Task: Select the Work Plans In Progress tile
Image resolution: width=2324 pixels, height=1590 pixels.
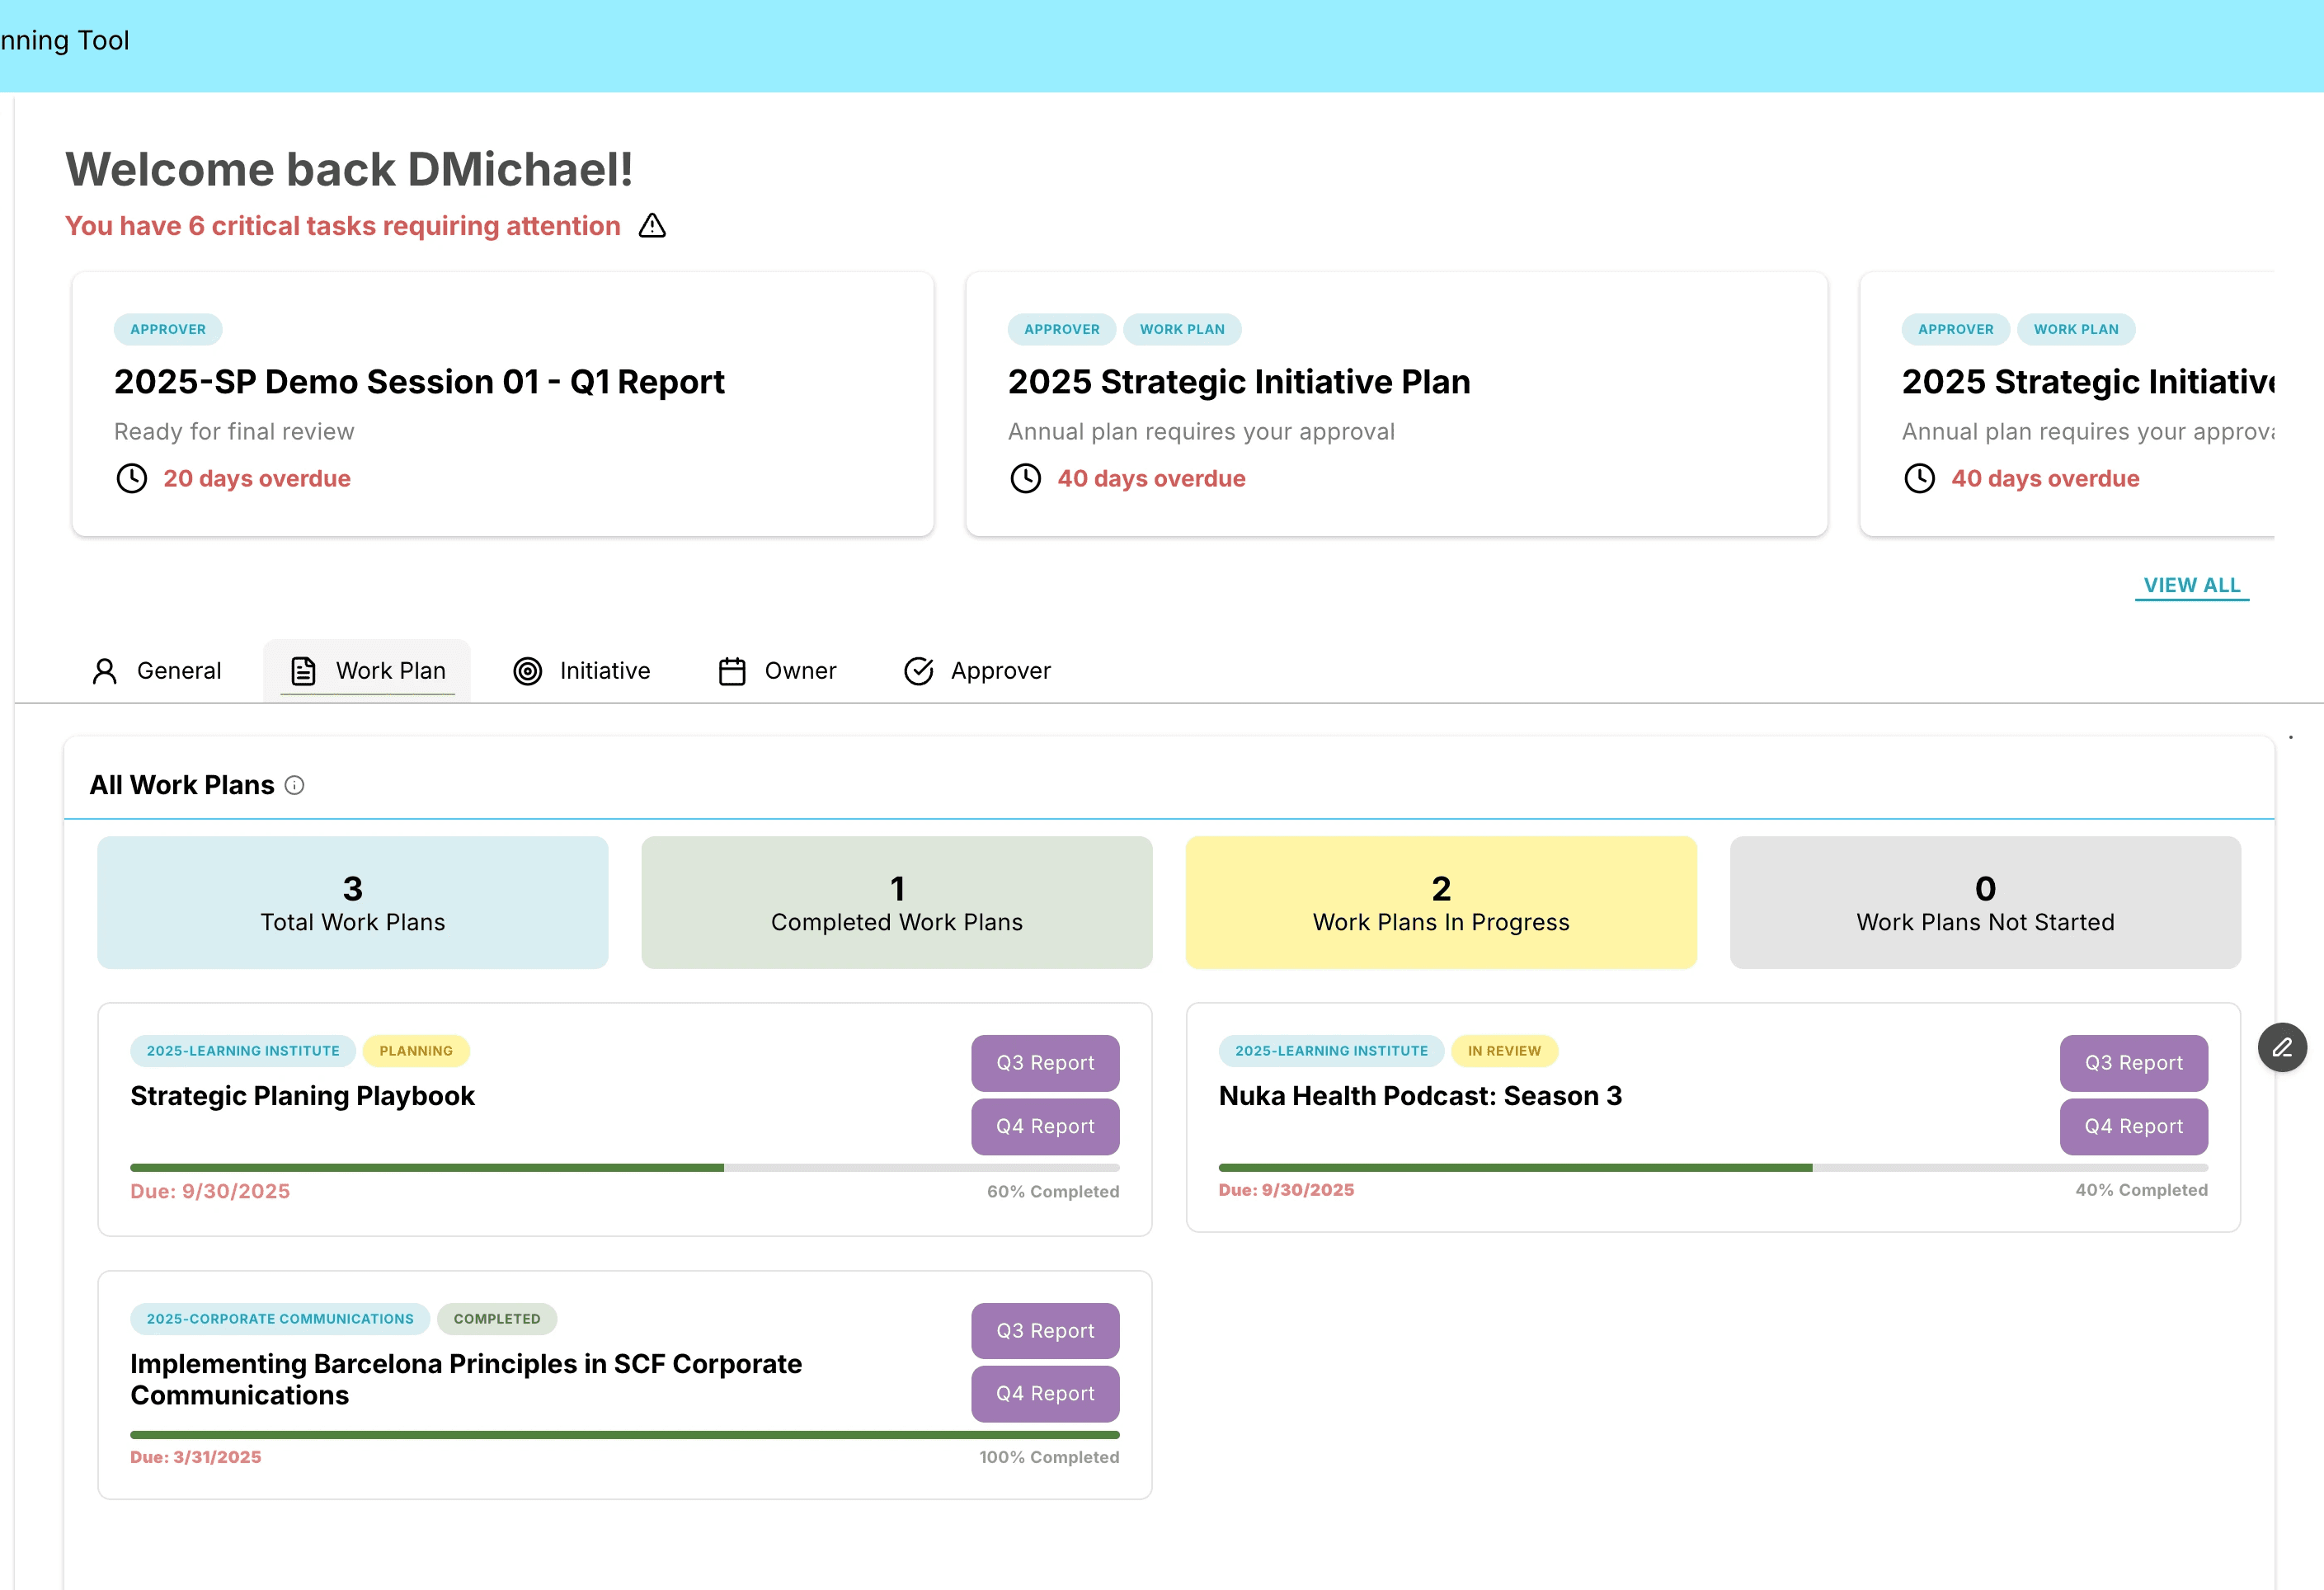Action: tap(1440, 902)
